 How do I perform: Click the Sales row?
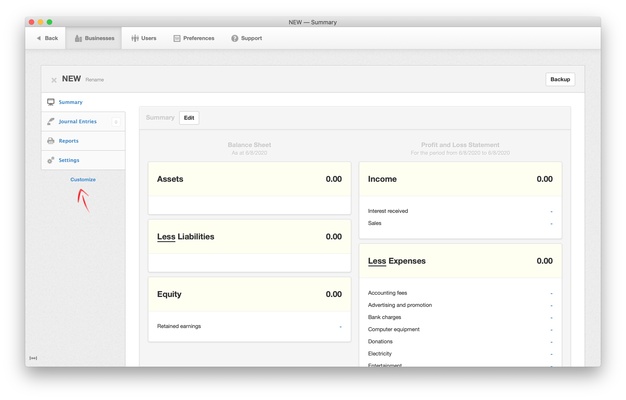tap(460, 223)
